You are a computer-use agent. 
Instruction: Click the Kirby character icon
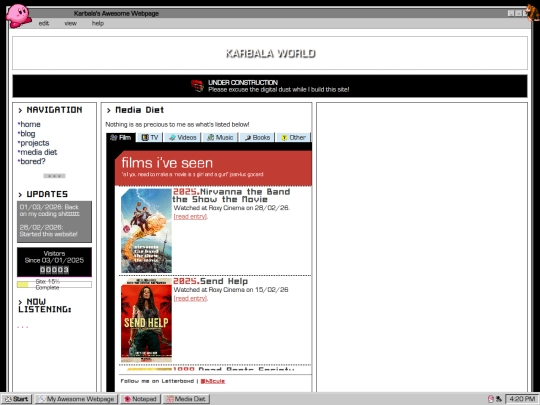point(19,15)
